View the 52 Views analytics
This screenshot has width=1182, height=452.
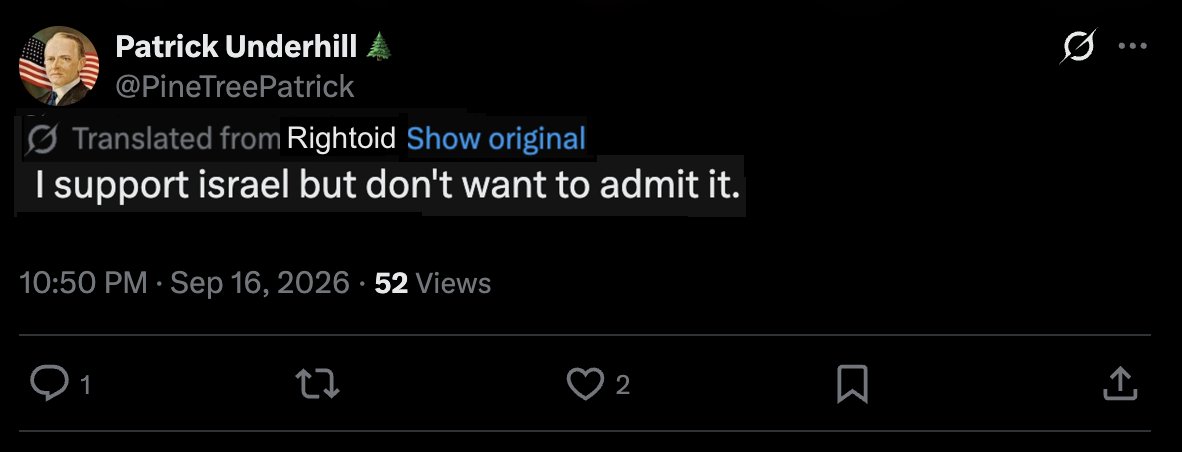tap(433, 283)
